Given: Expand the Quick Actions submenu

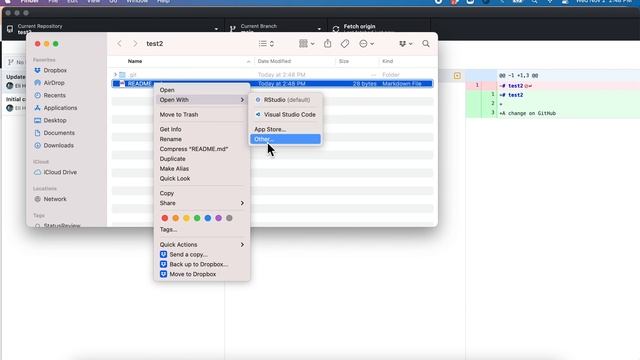Looking at the screenshot, I should (x=202, y=244).
